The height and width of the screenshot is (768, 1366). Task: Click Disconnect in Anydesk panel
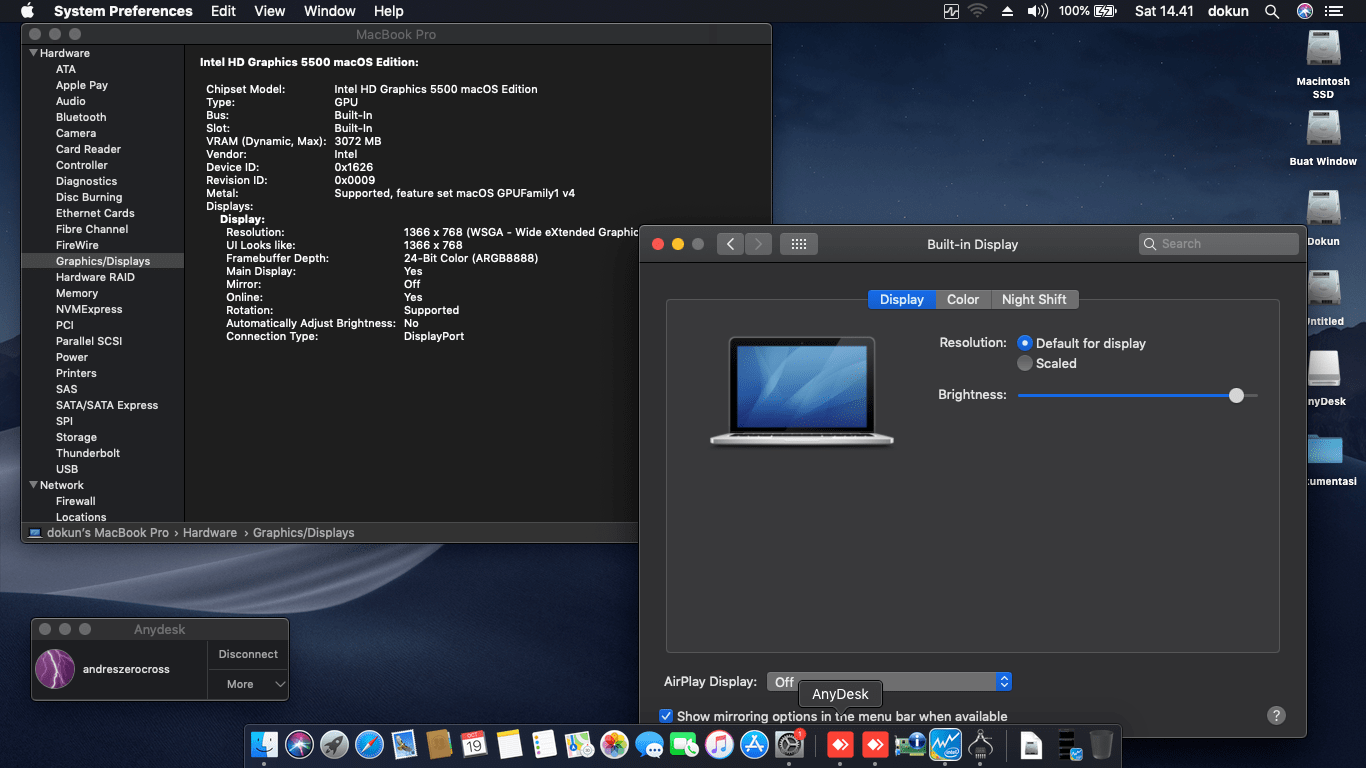[248, 654]
